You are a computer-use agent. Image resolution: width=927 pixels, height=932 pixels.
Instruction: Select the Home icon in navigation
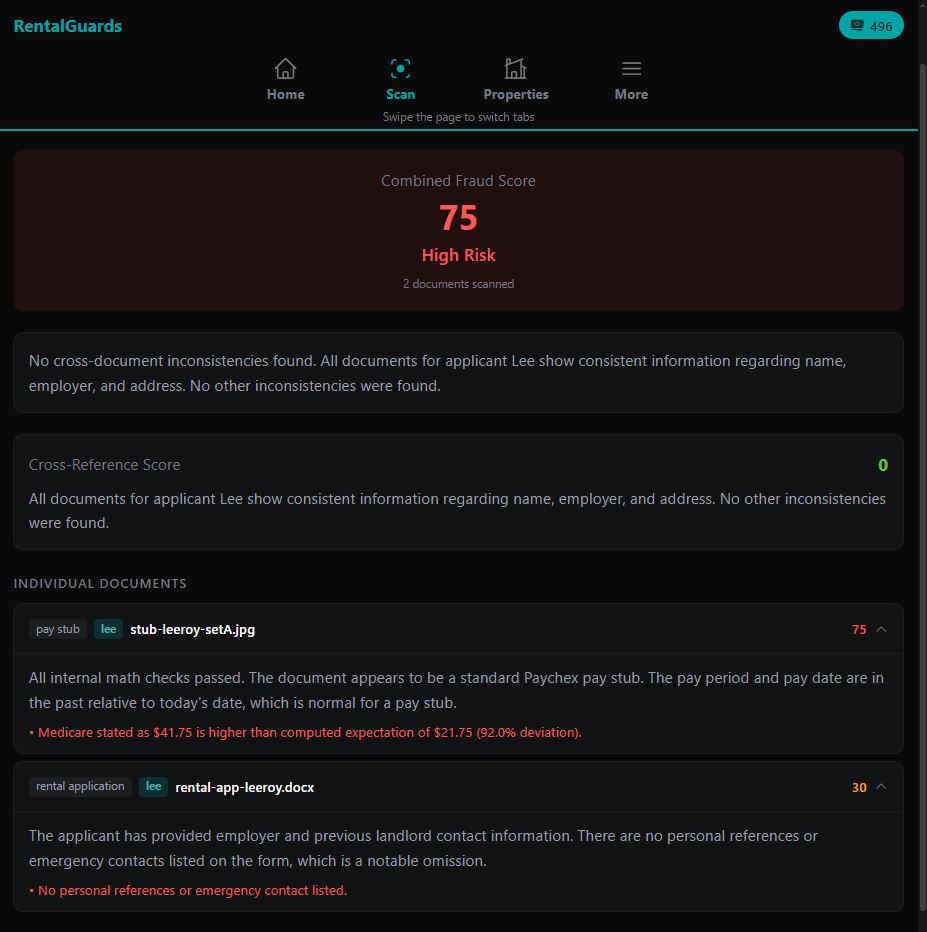click(x=285, y=68)
